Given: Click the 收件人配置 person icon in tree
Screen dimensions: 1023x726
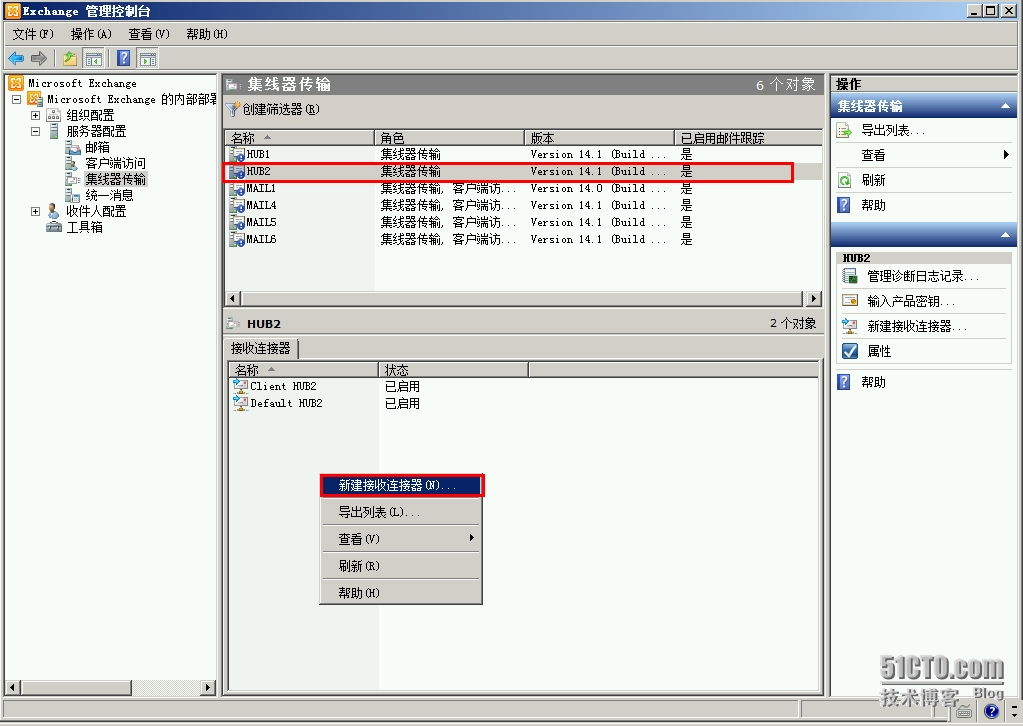Looking at the screenshot, I should click(x=53, y=211).
